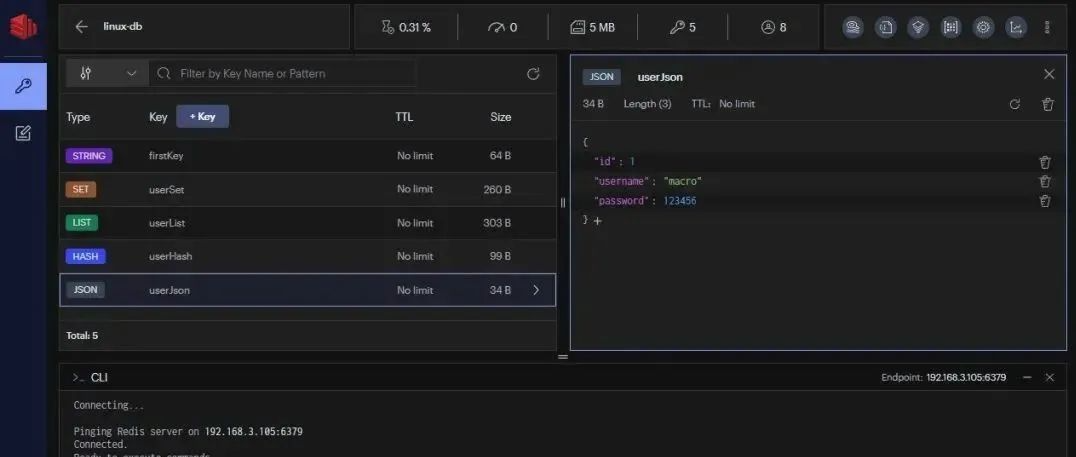Edit the userJson key name in header
1076x457 pixels.
pos(660,77)
